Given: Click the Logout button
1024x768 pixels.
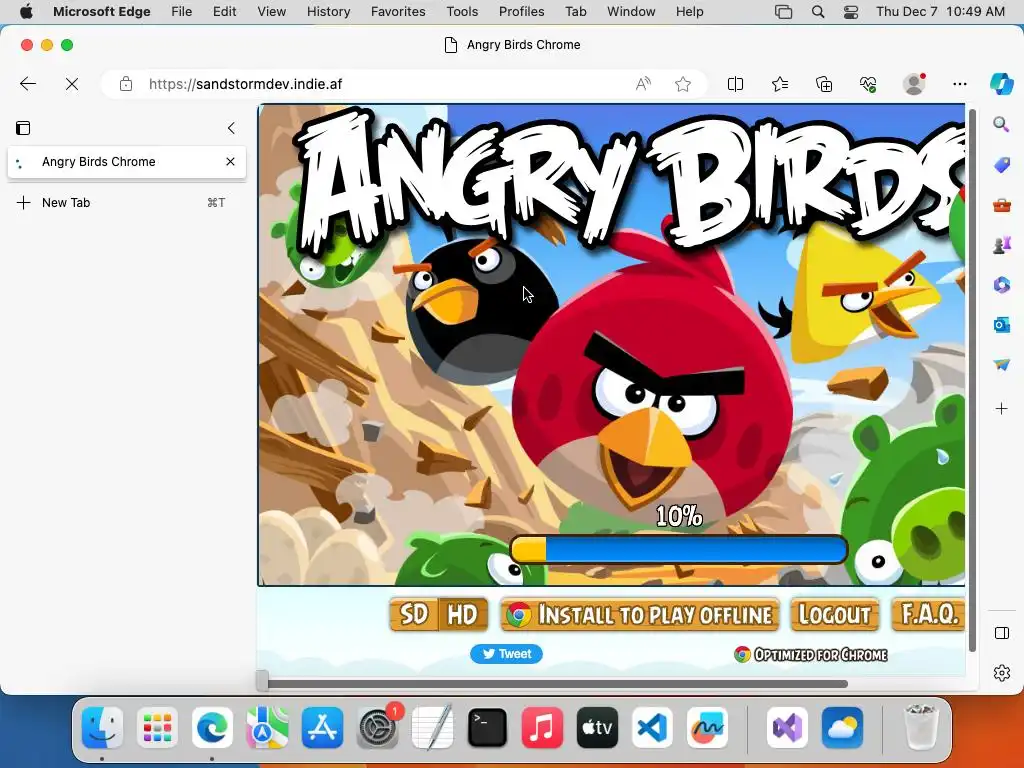Looking at the screenshot, I should tap(835, 615).
